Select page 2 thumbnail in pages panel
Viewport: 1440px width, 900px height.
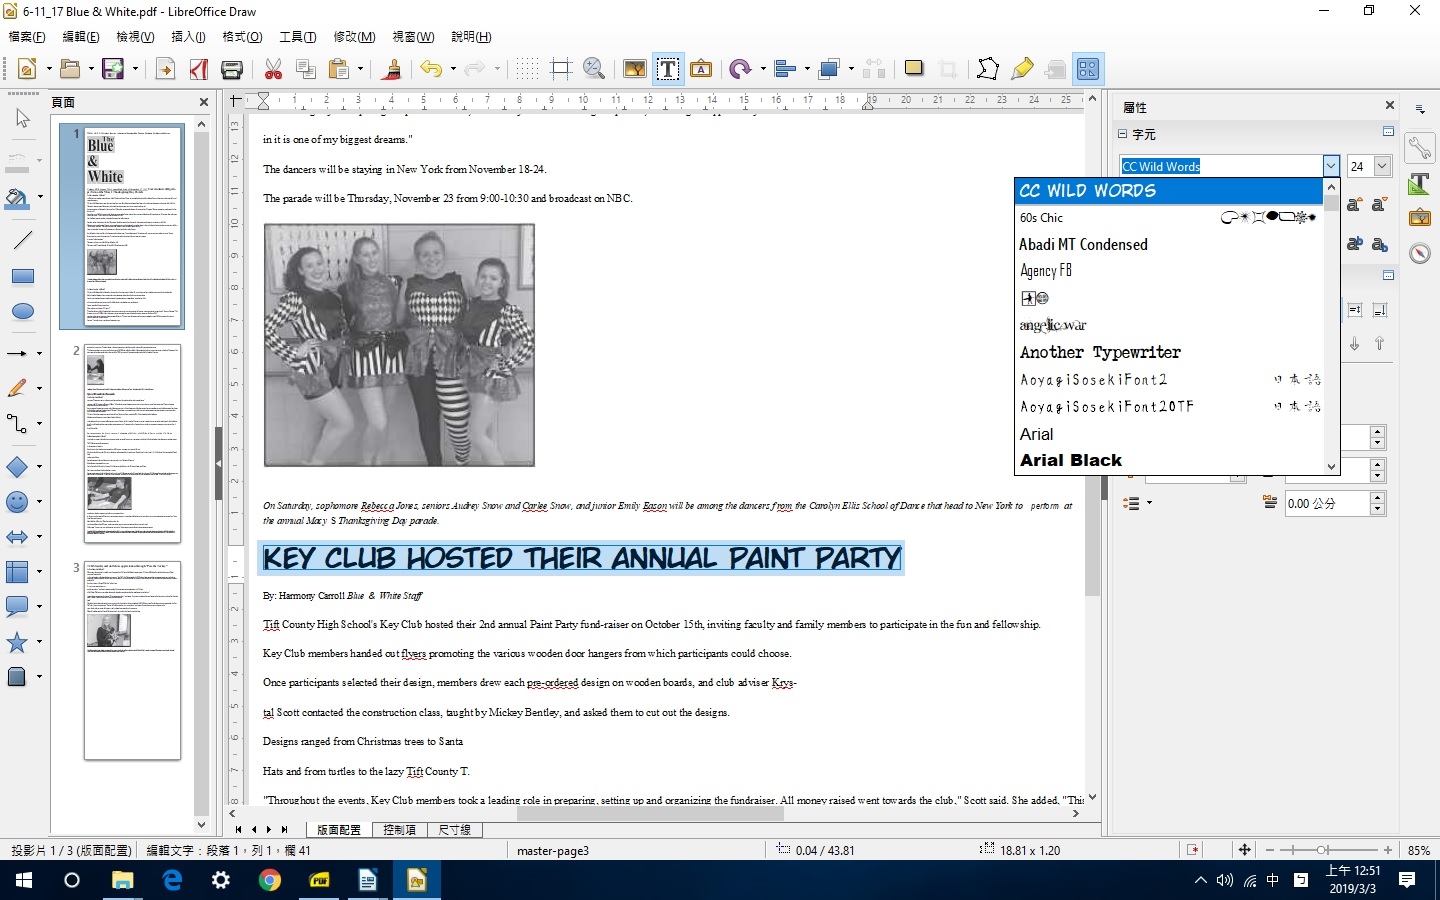point(133,444)
